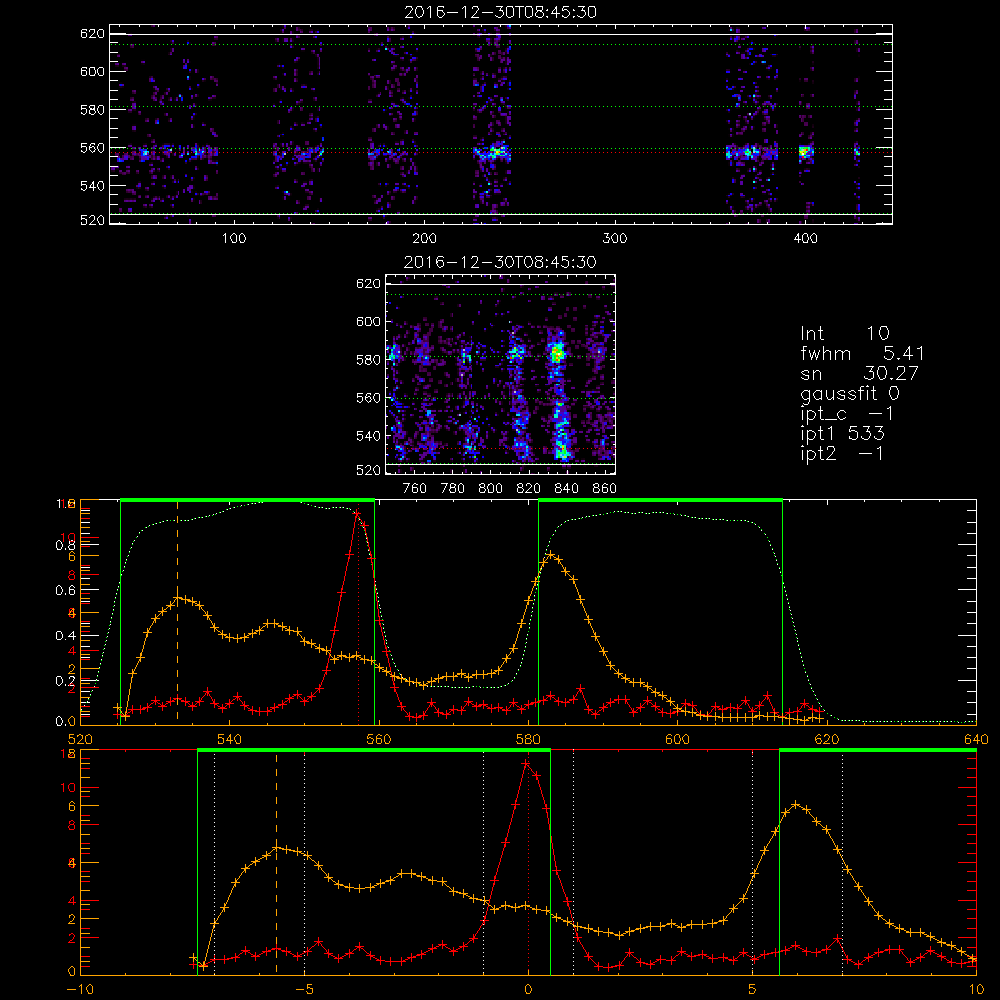Click x-axis label 800 on middle image
The image size is (1000, 1000).
pyautogui.click(x=490, y=489)
